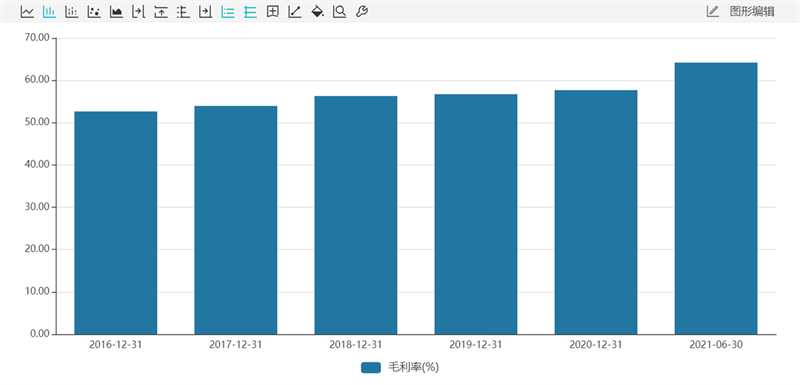Switch to line chart type
This screenshot has height=385, width=800.
tap(27, 12)
